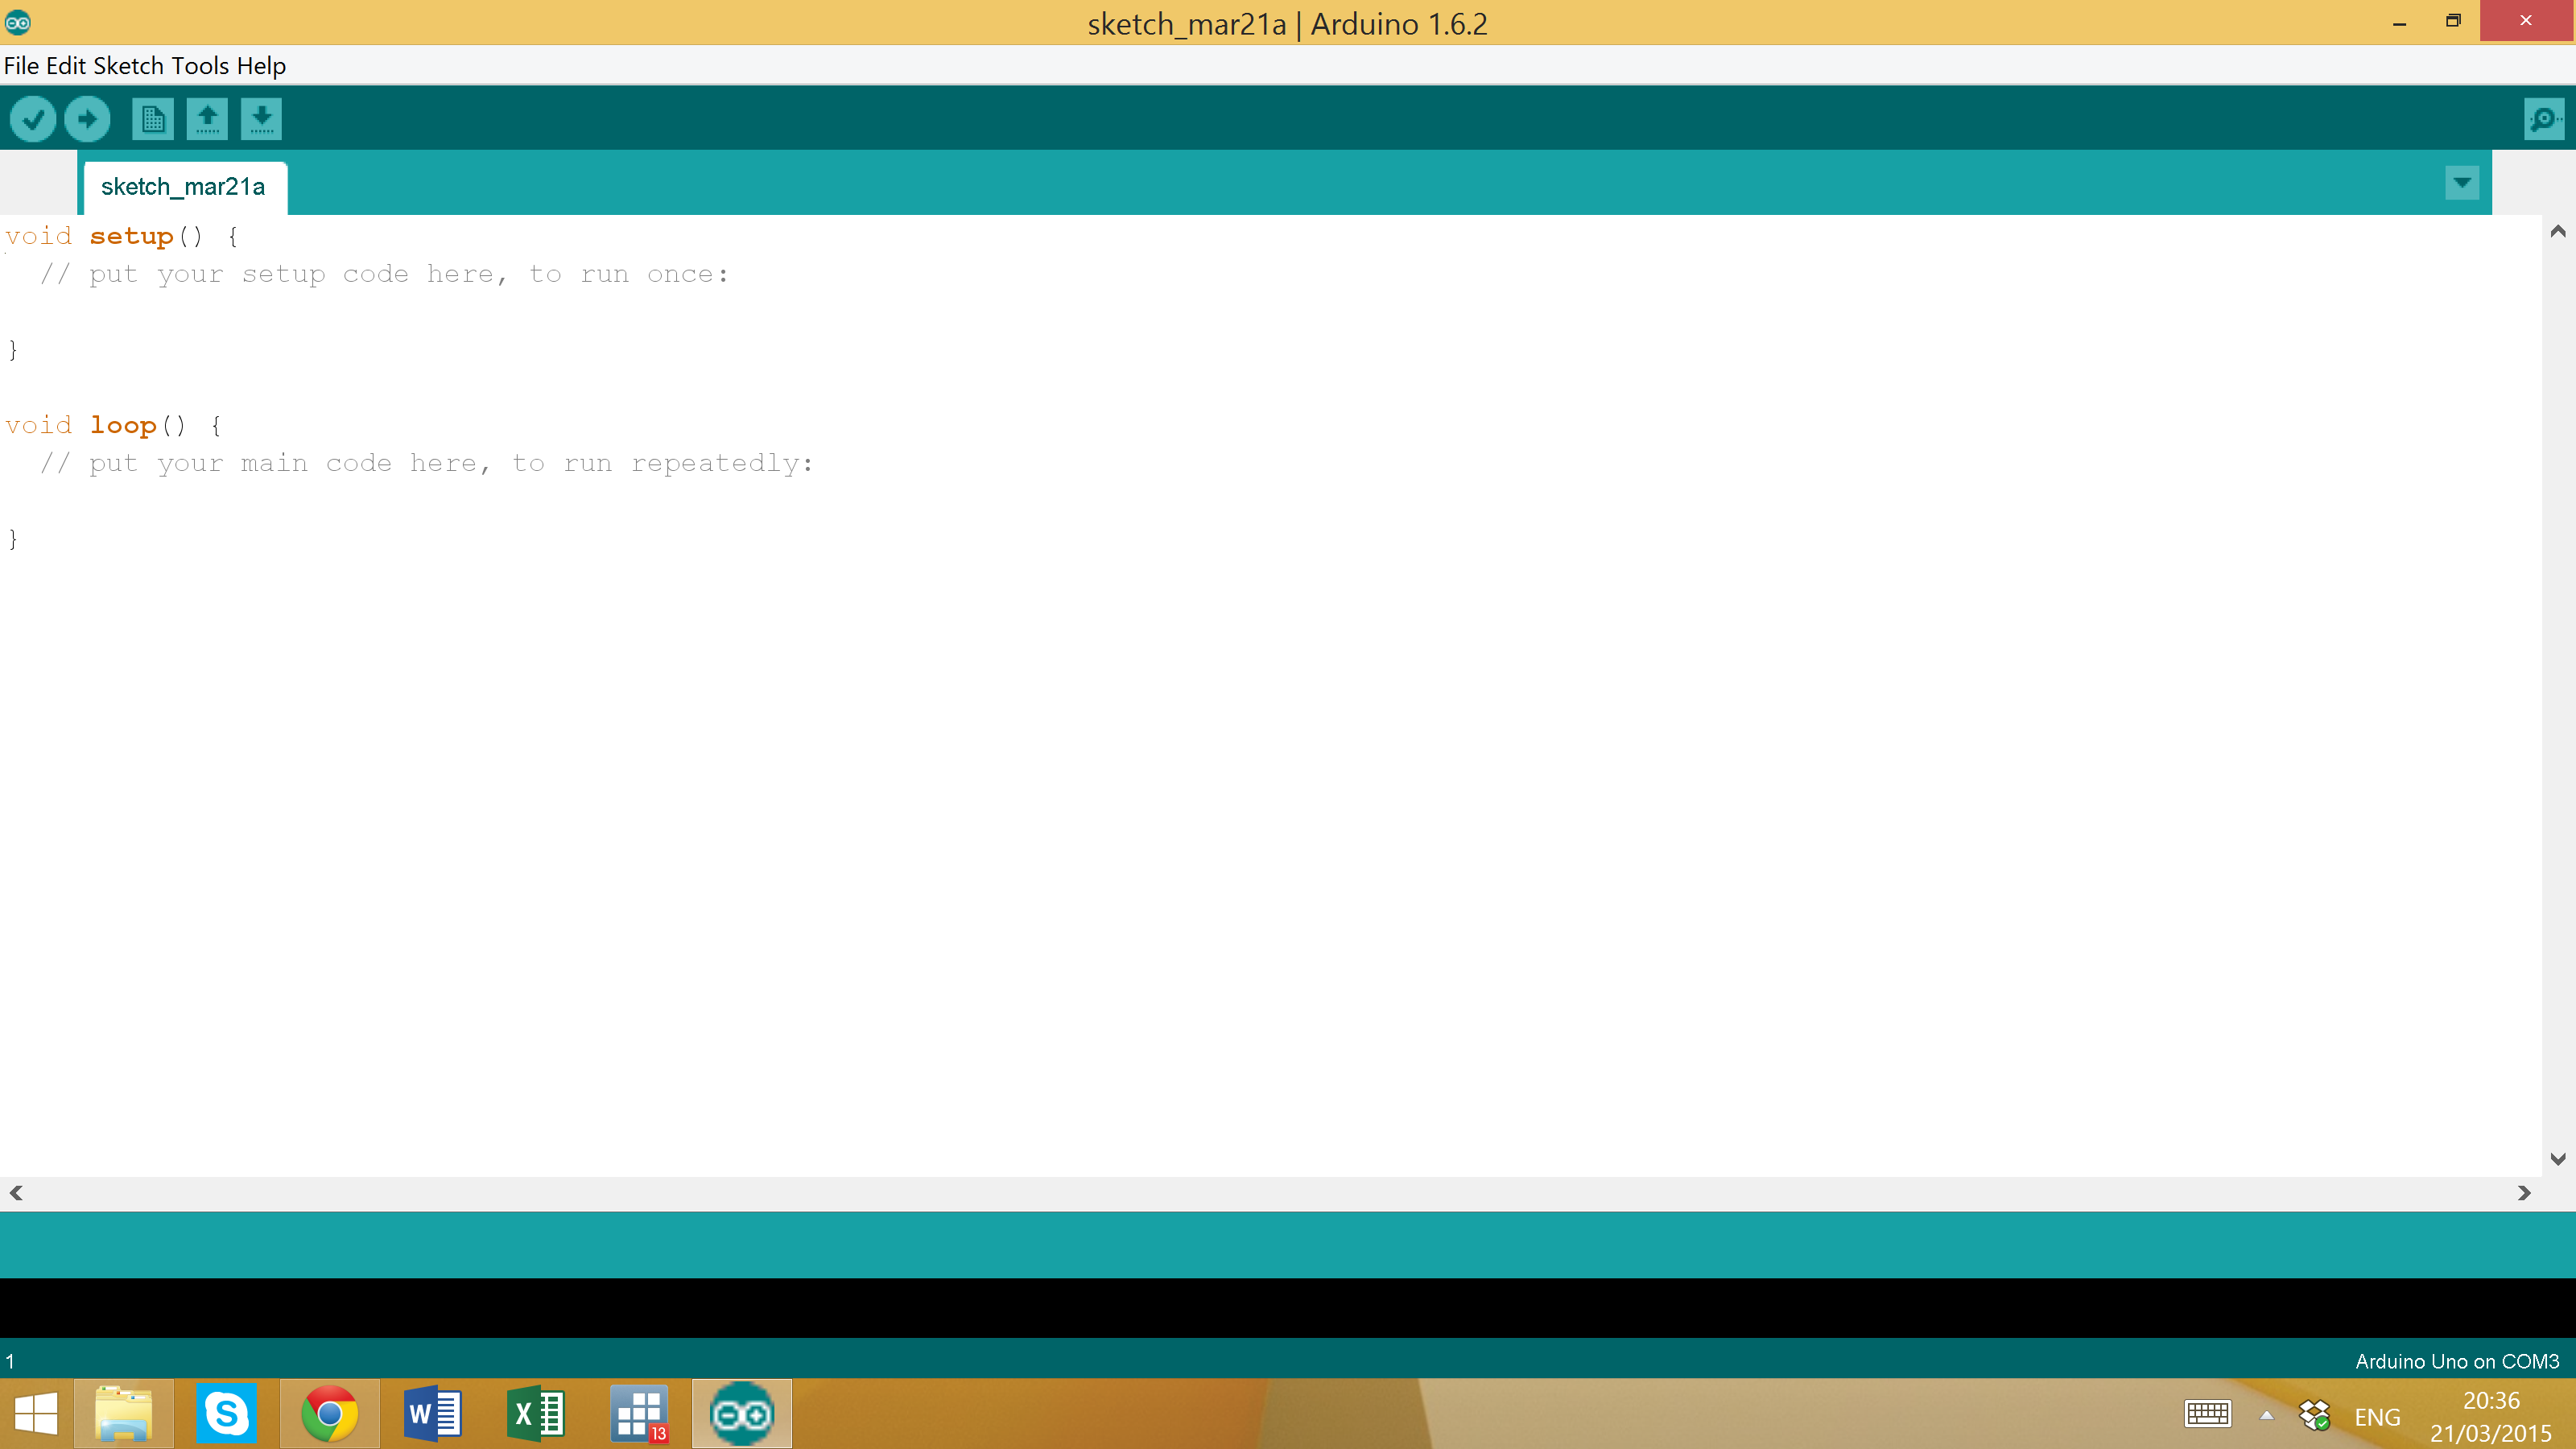The height and width of the screenshot is (1449, 2576).
Task: Click the line number 1 in status bar
Action: (x=10, y=1361)
